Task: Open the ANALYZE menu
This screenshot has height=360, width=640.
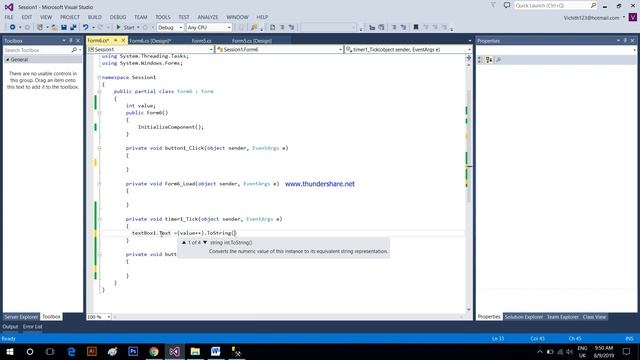Action: (x=208, y=17)
